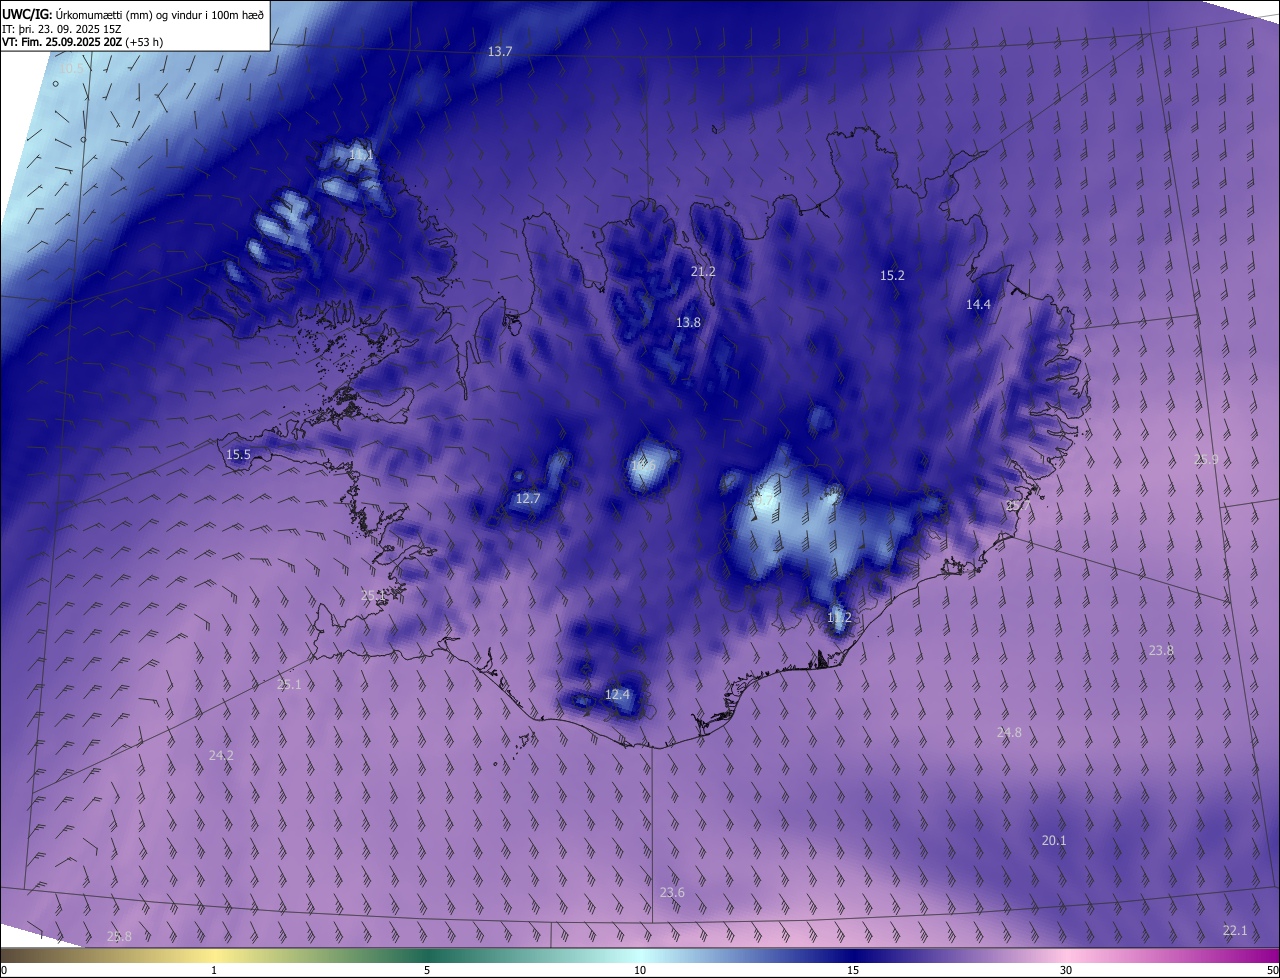Viewport: 1280px width, 978px height.
Task: Select the 1 tick on the color scale
Action: click(x=214, y=970)
